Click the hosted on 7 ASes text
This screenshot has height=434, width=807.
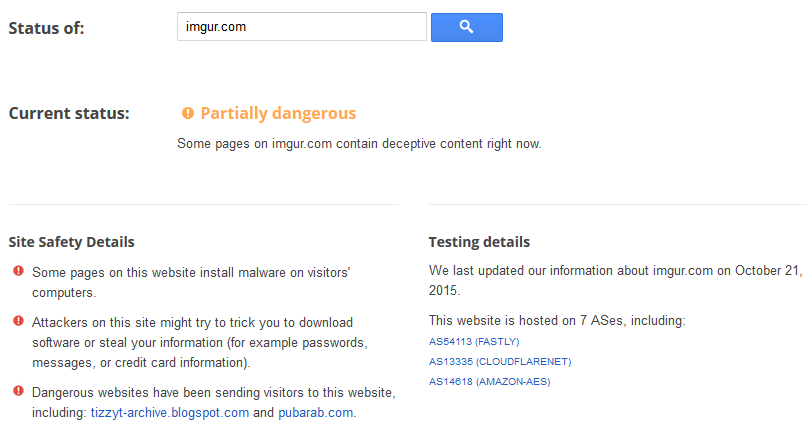(557, 321)
